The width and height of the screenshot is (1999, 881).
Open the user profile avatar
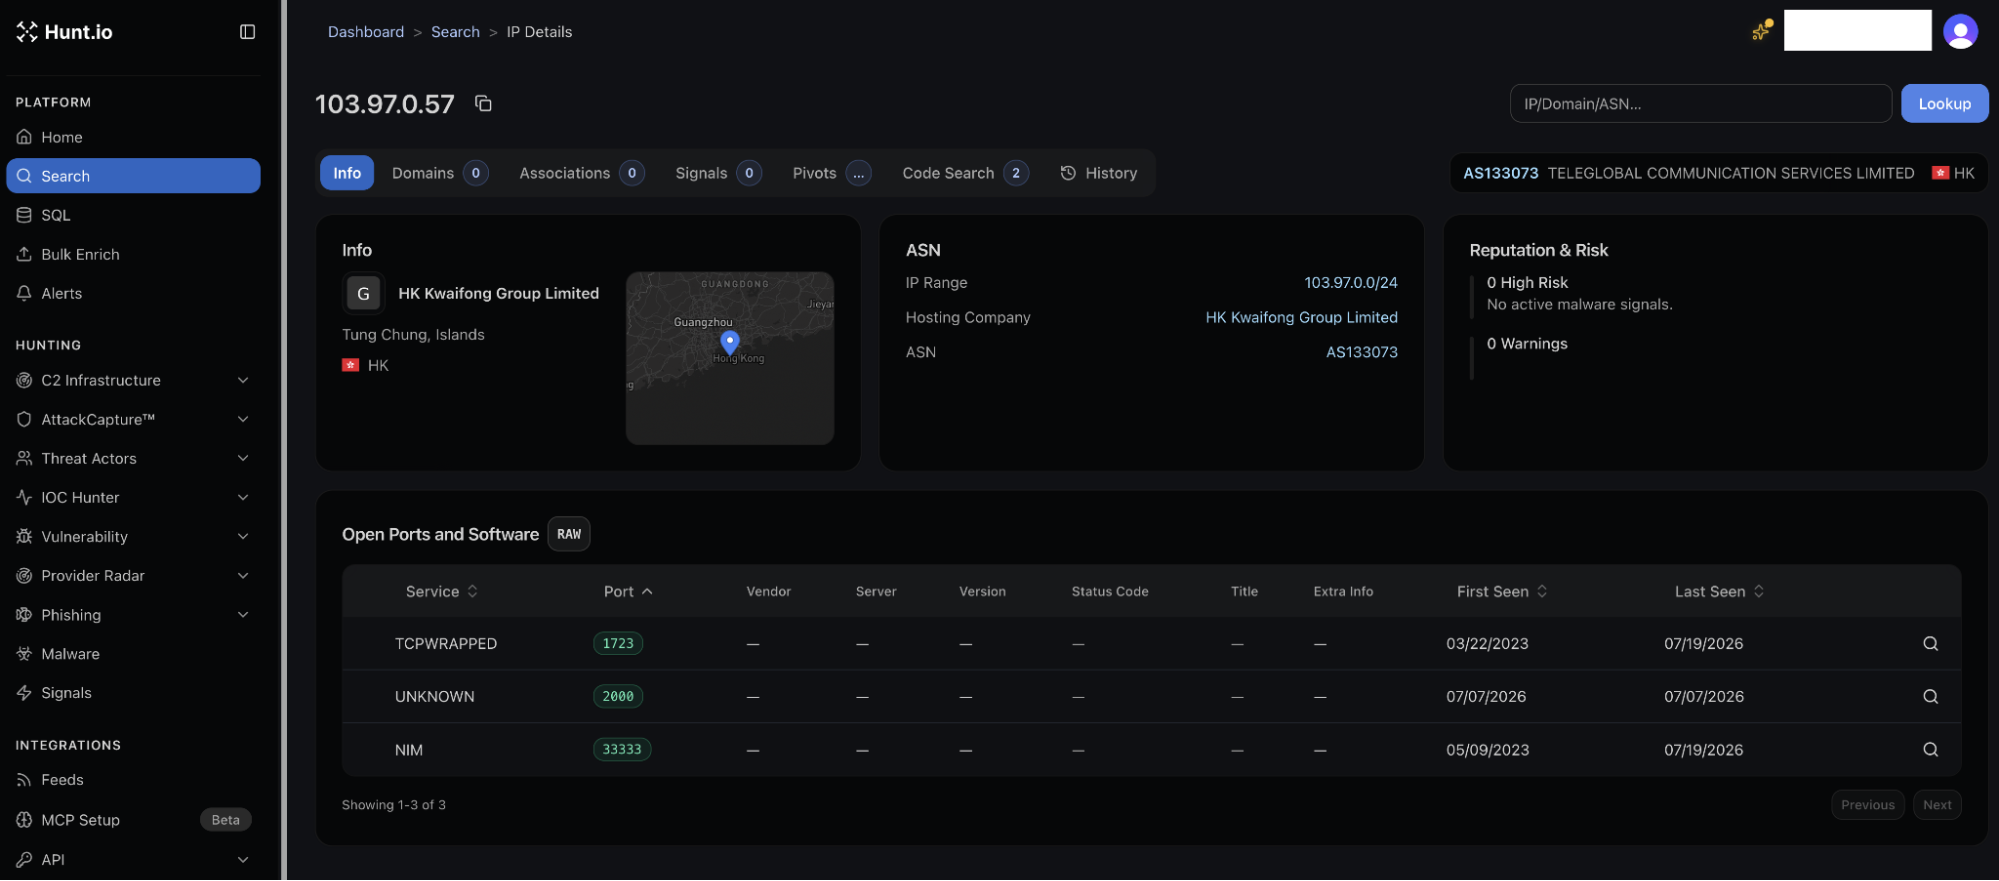click(x=1960, y=31)
